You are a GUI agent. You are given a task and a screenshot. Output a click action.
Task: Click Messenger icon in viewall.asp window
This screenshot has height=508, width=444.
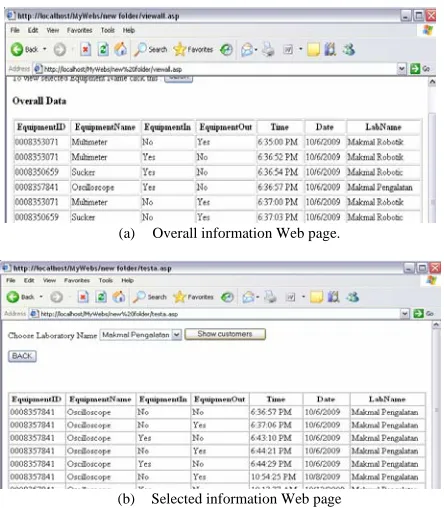349,50
